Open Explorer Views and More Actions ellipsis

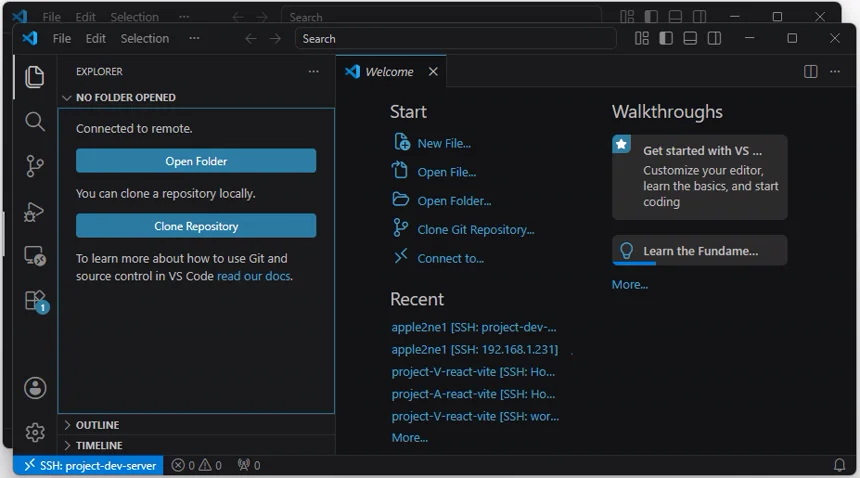click(x=313, y=71)
